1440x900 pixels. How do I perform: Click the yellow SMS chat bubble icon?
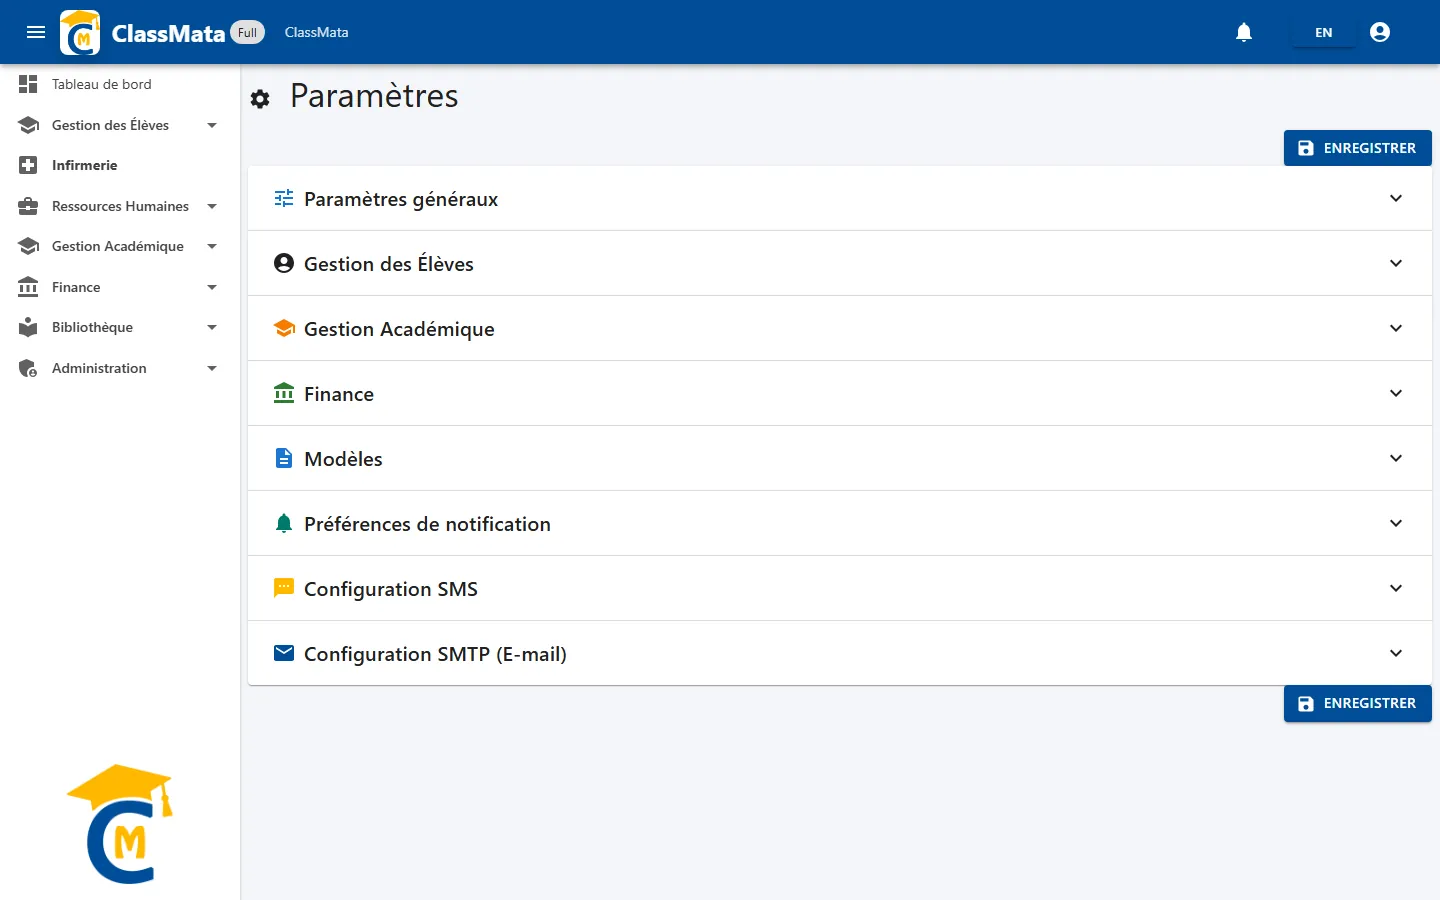284,588
